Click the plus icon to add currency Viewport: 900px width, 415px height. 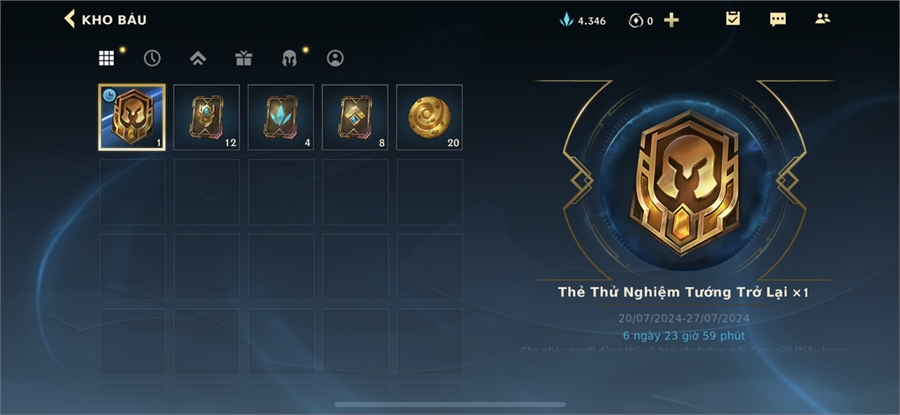pyautogui.click(x=671, y=21)
